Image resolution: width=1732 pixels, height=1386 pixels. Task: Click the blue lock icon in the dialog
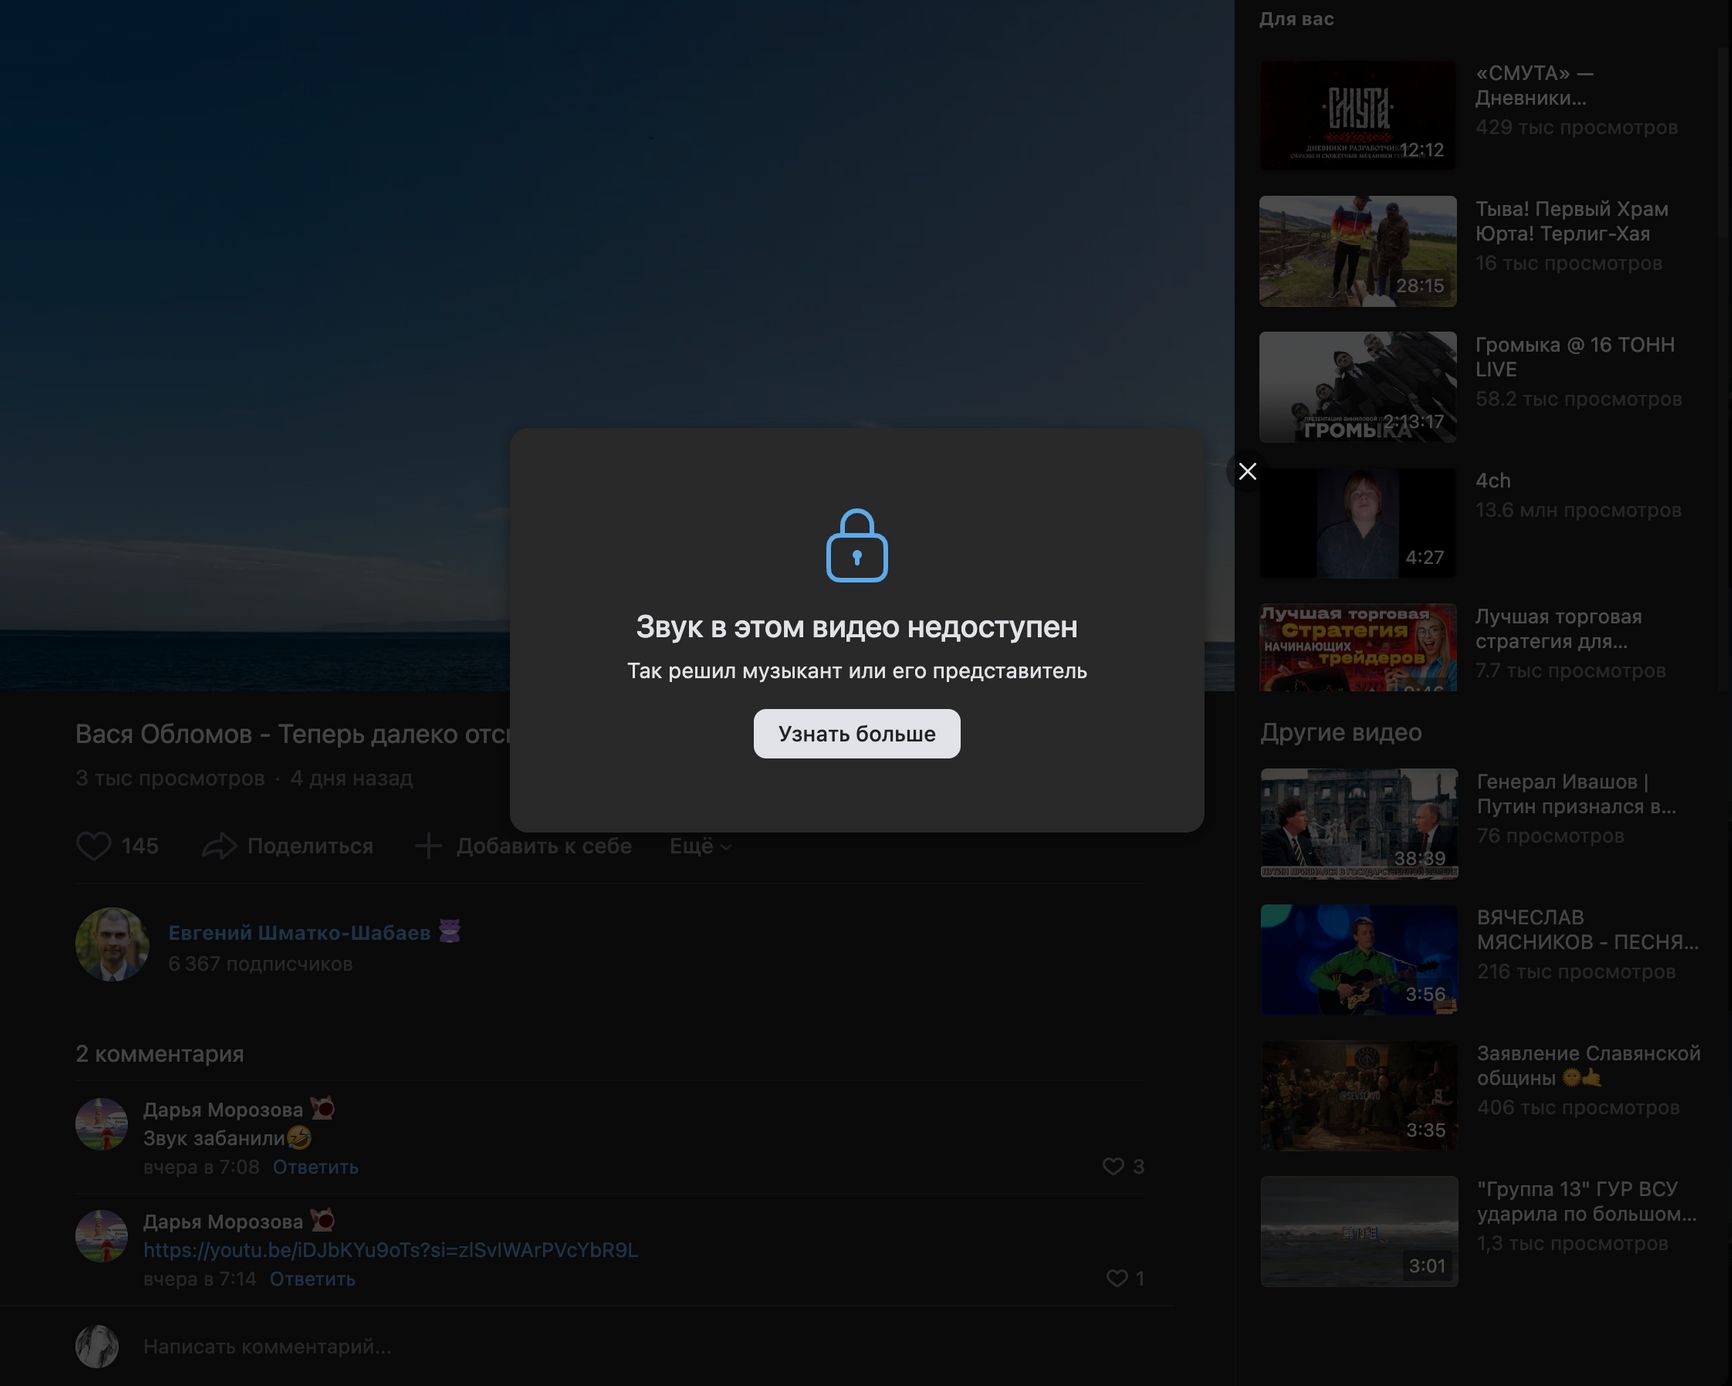pyautogui.click(x=857, y=546)
